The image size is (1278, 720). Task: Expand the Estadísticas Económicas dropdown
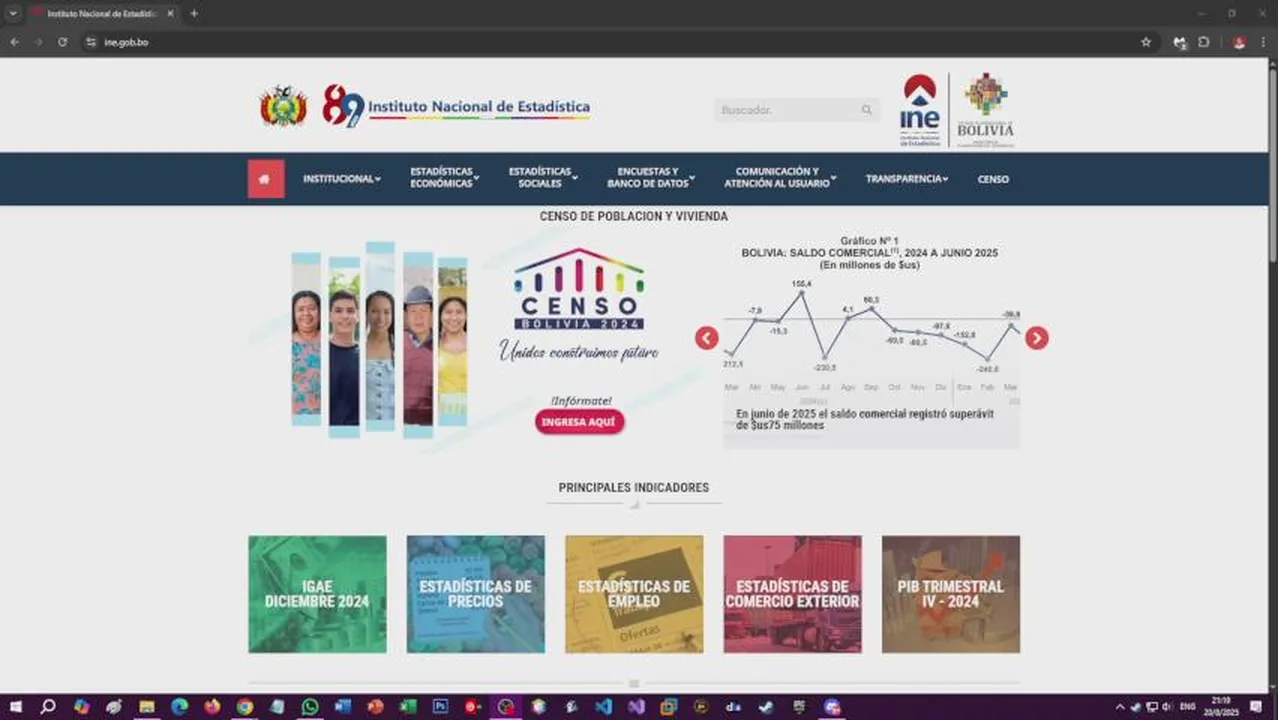444,178
